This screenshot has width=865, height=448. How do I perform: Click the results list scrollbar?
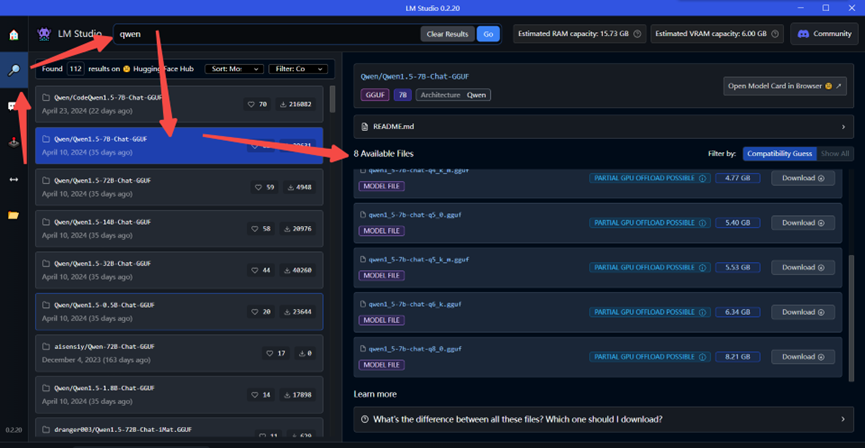pos(332,99)
